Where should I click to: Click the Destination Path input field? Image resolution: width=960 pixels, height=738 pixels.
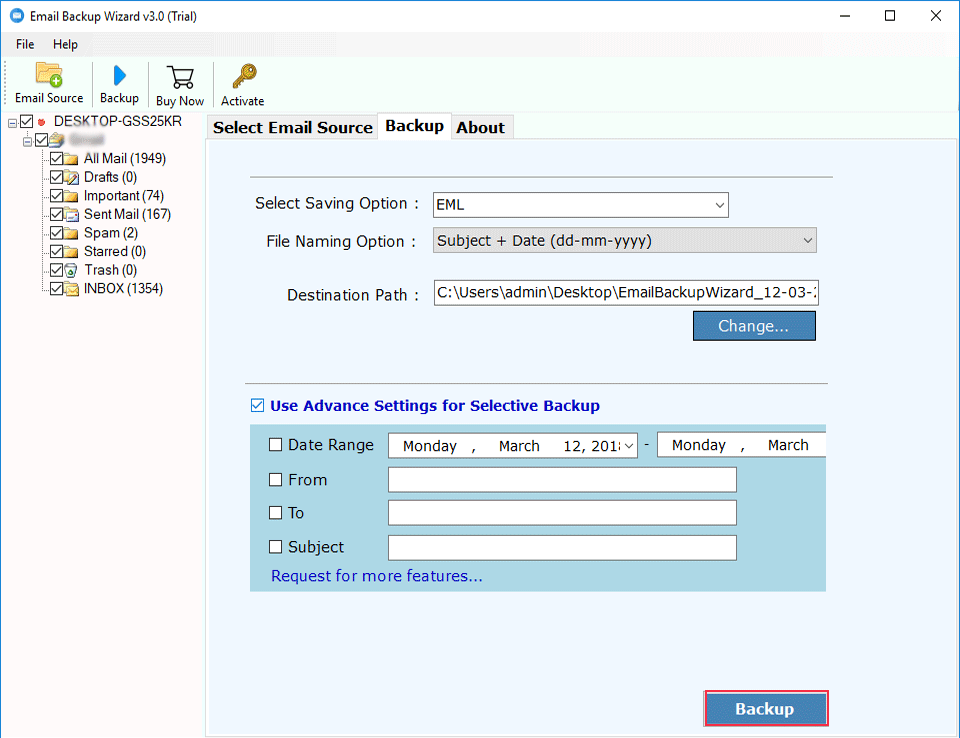click(x=626, y=293)
